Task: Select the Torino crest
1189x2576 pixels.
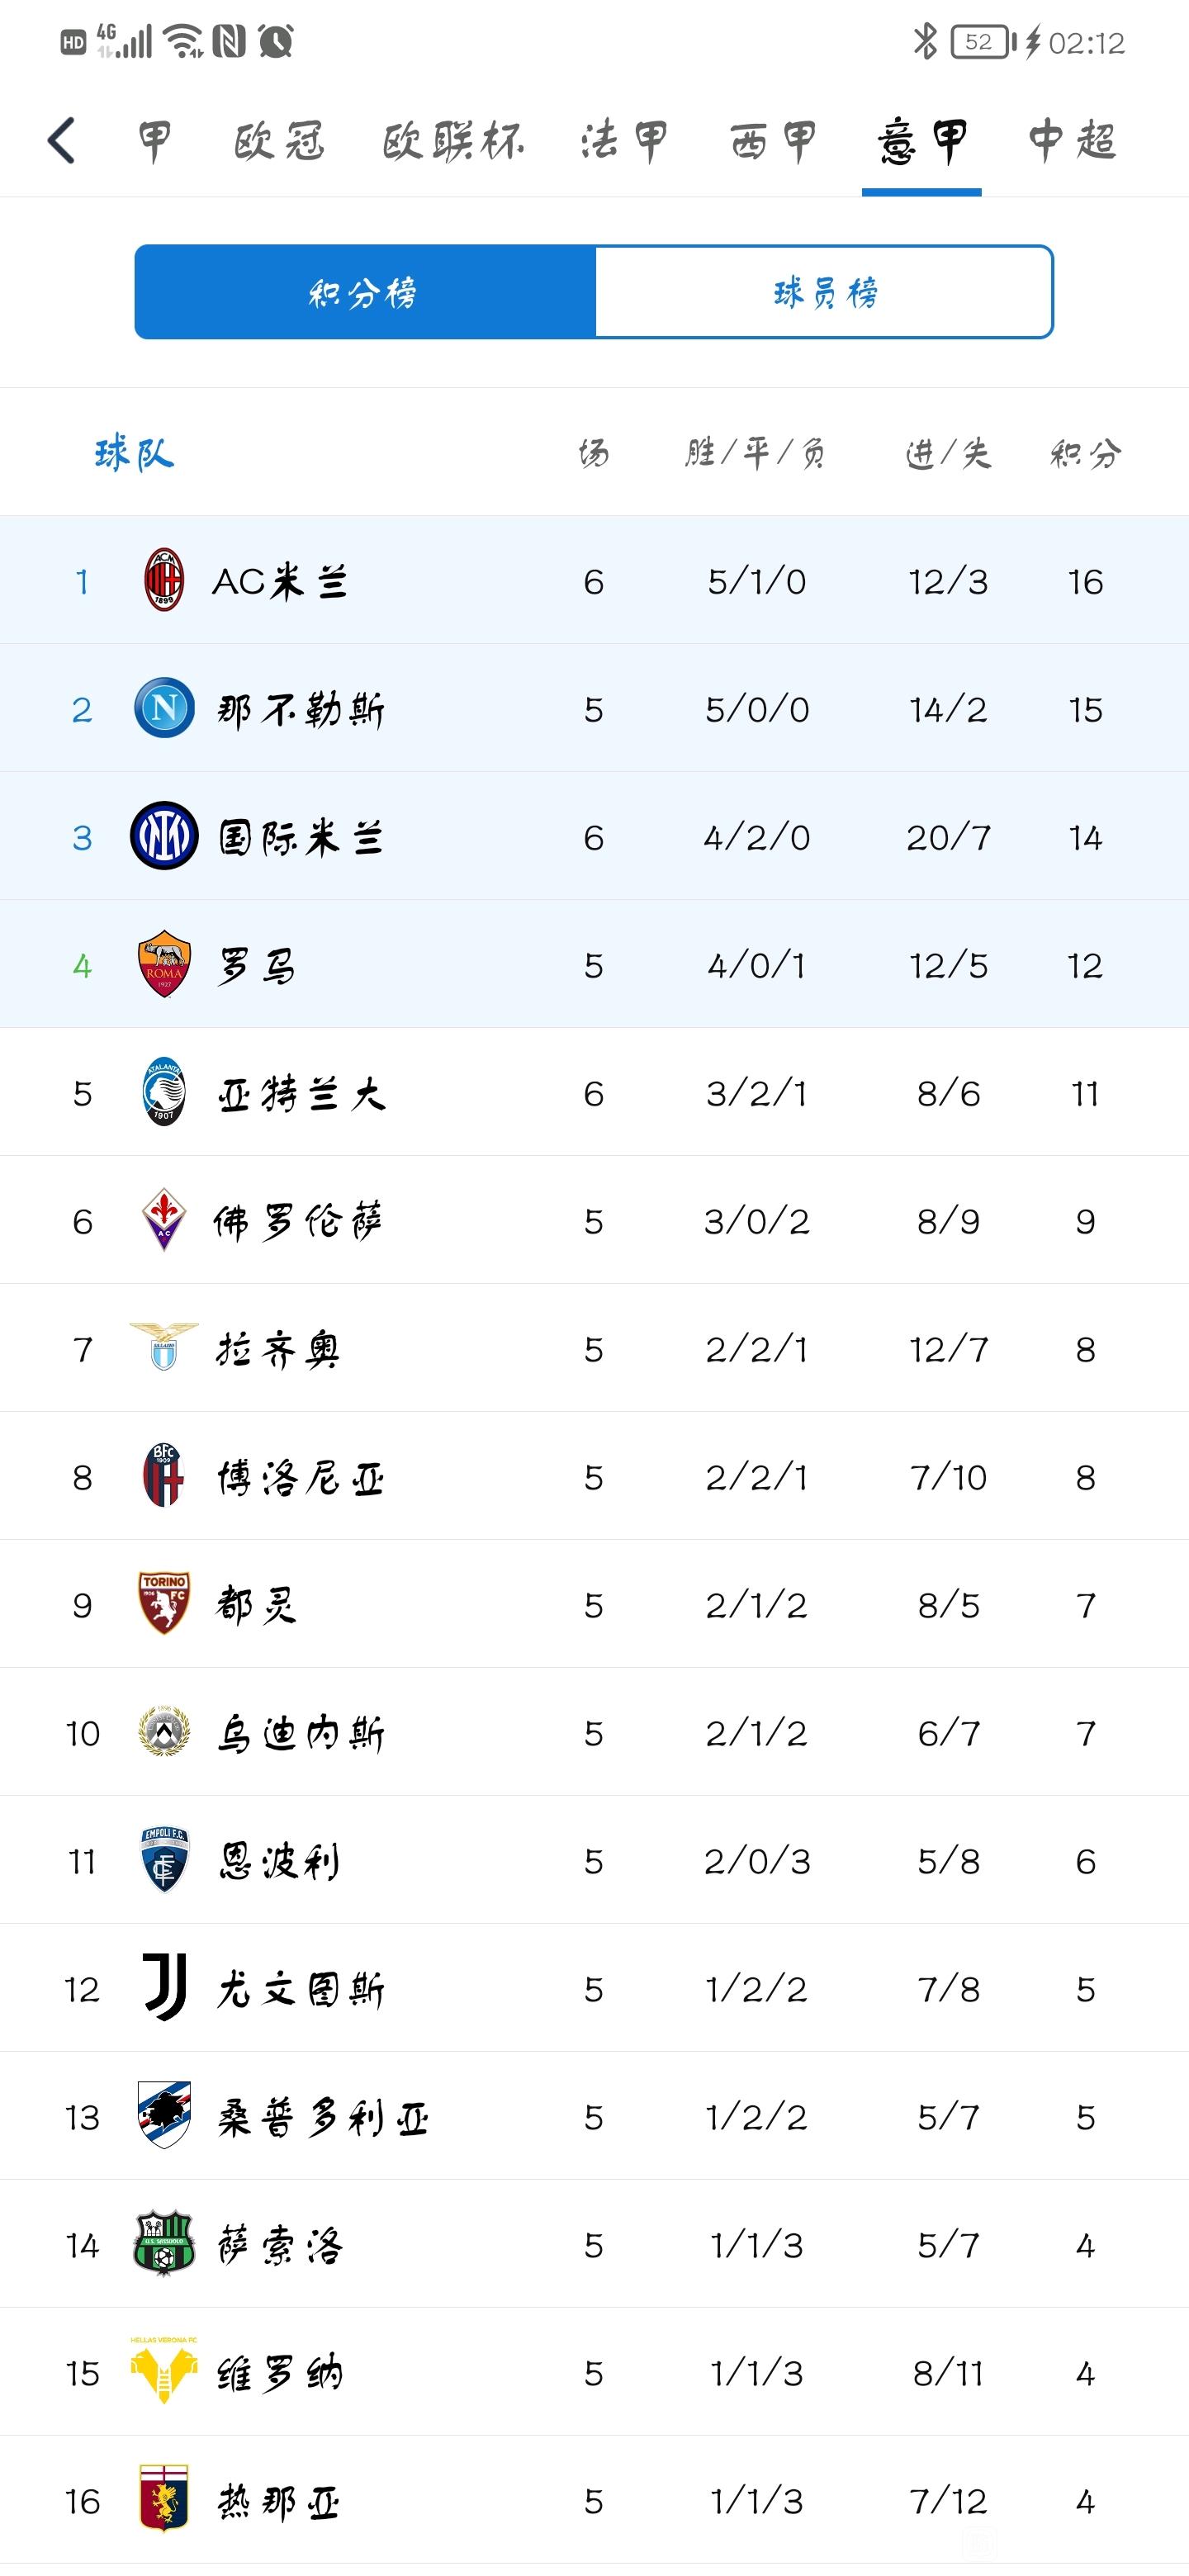Action: point(164,1604)
